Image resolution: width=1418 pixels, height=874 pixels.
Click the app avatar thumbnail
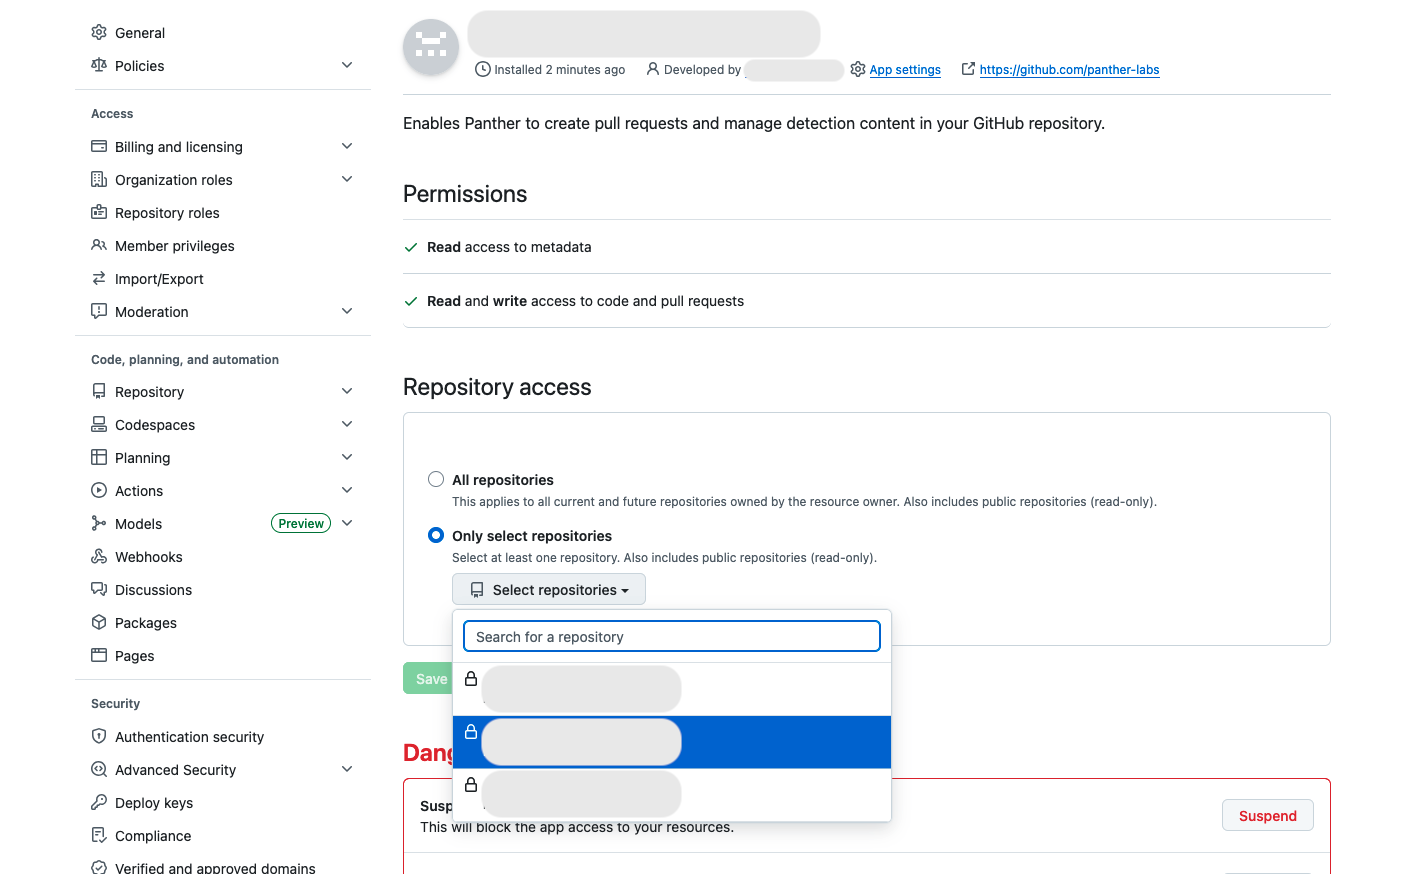pyautogui.click(x=431, y=46)
